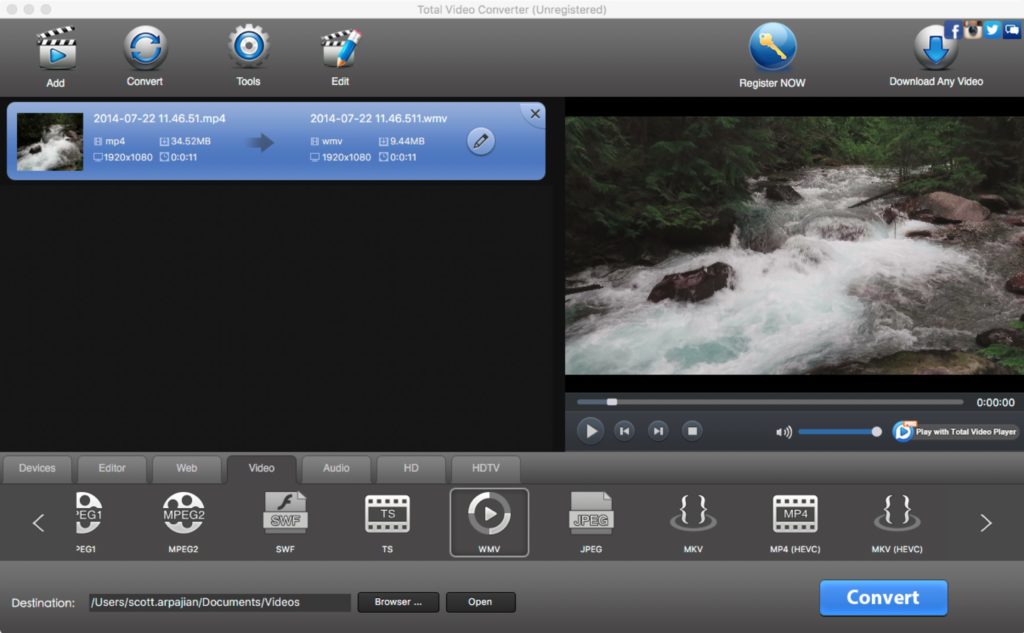
Task: Open the Facebook share icon
Action: click(955, 29)
